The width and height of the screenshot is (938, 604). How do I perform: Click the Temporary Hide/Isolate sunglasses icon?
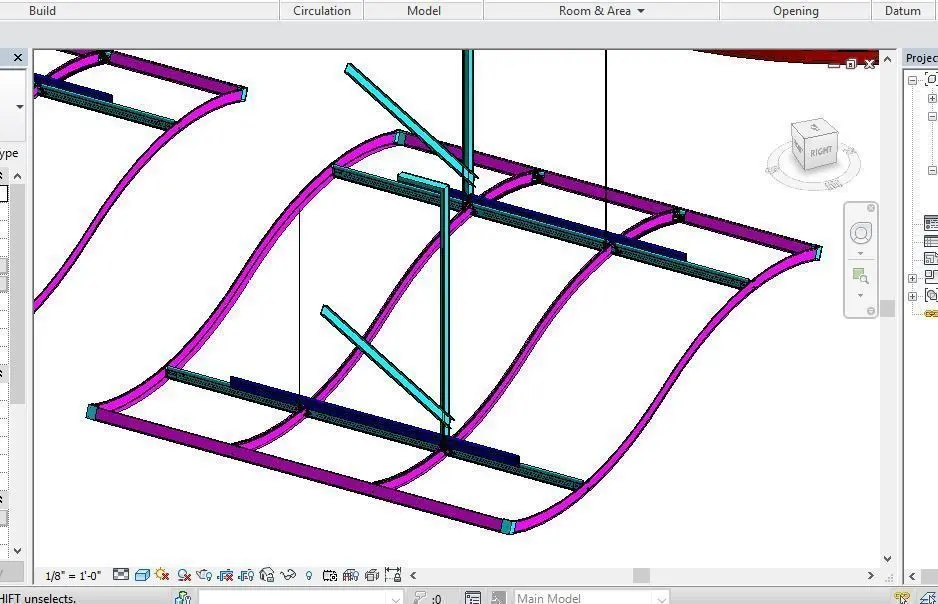[x=288, y=575]
